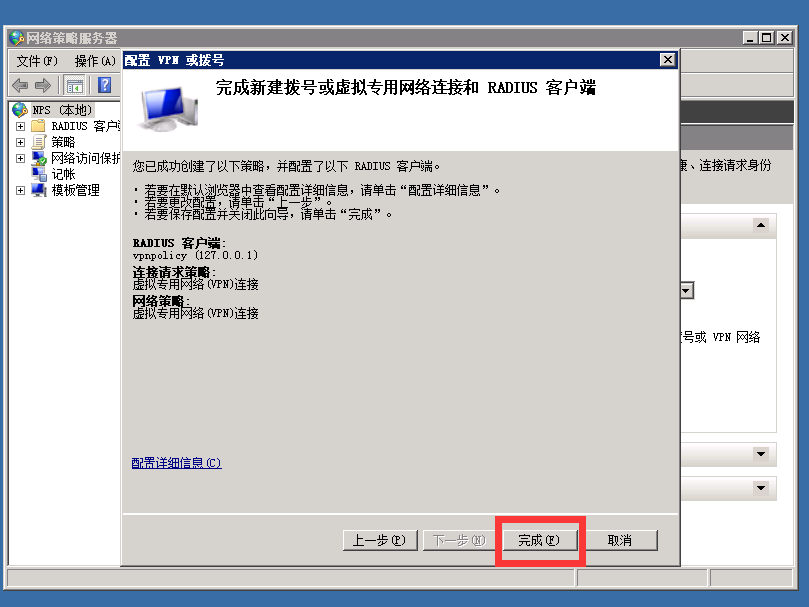Screen dimensions: 809x607
Task: Select the 模板管理 tree item
Action: tap(75, 190)
